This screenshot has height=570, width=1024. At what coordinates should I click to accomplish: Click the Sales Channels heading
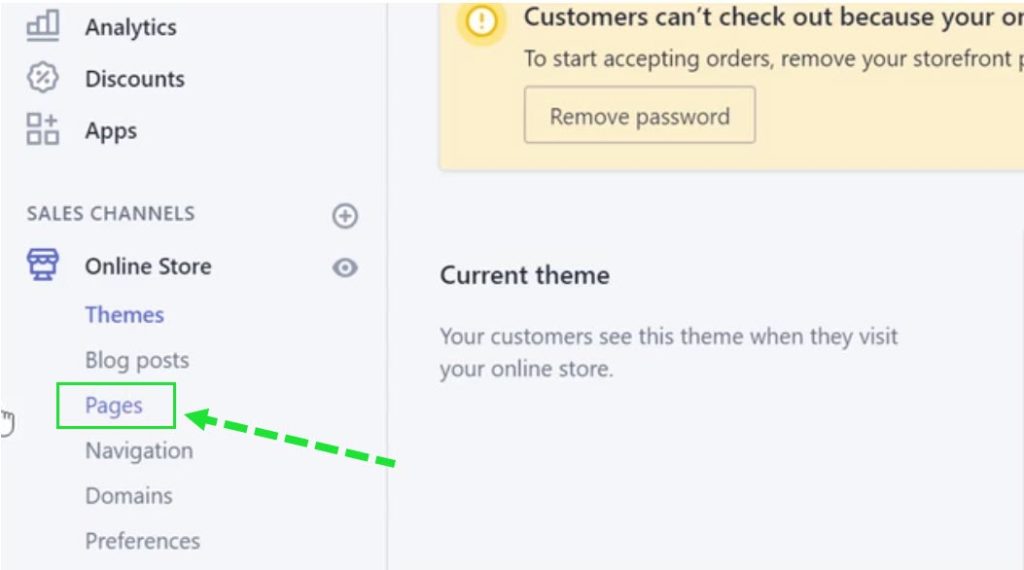click(110, 214)
